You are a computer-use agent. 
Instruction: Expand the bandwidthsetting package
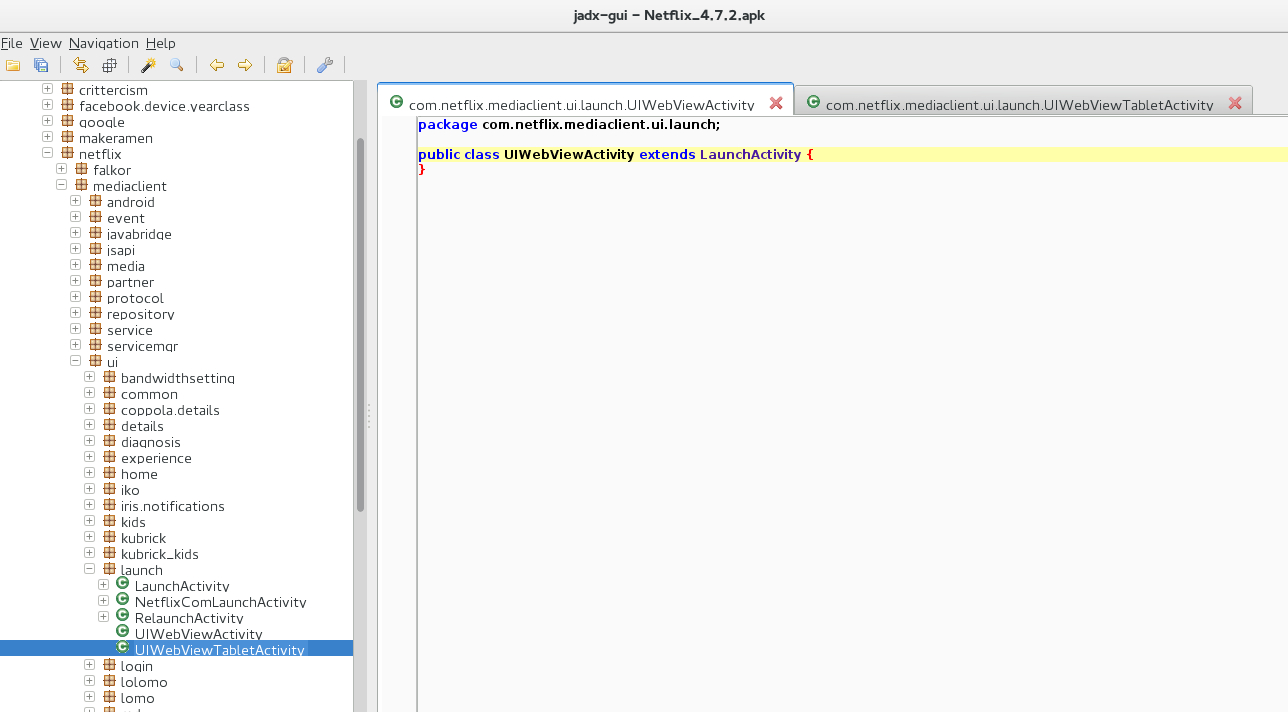tap(89, 378)
